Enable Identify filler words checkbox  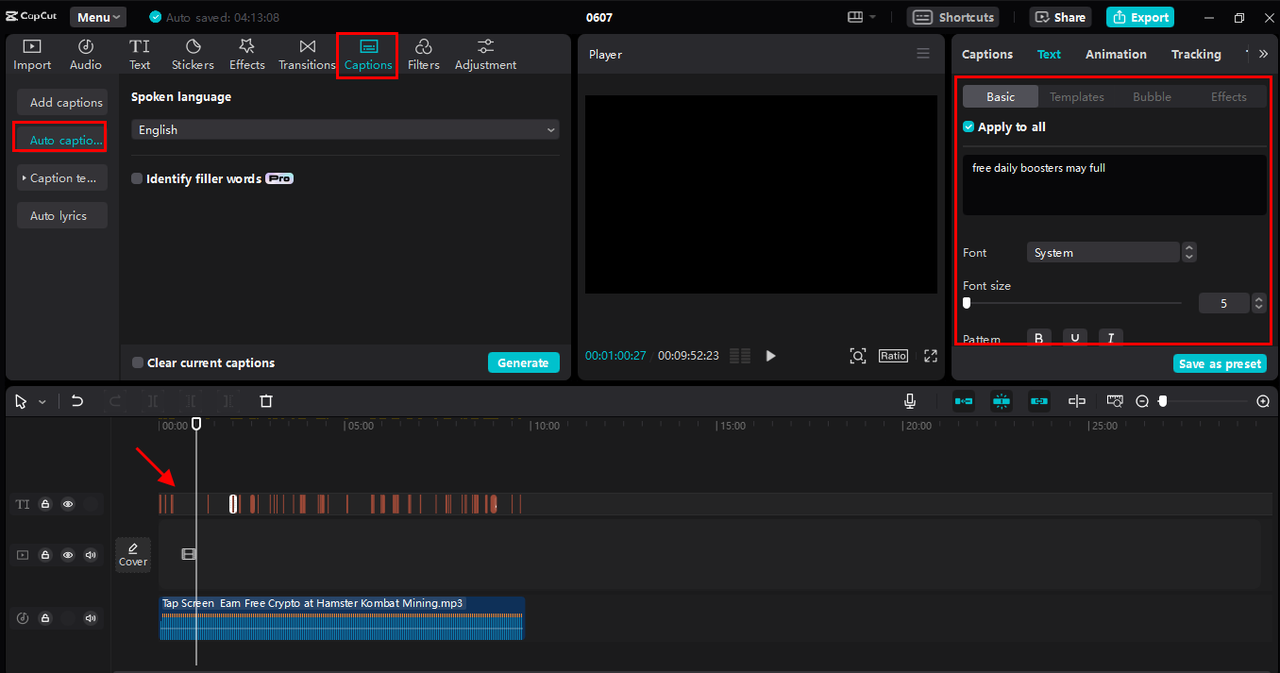click(x=137, y=179)
